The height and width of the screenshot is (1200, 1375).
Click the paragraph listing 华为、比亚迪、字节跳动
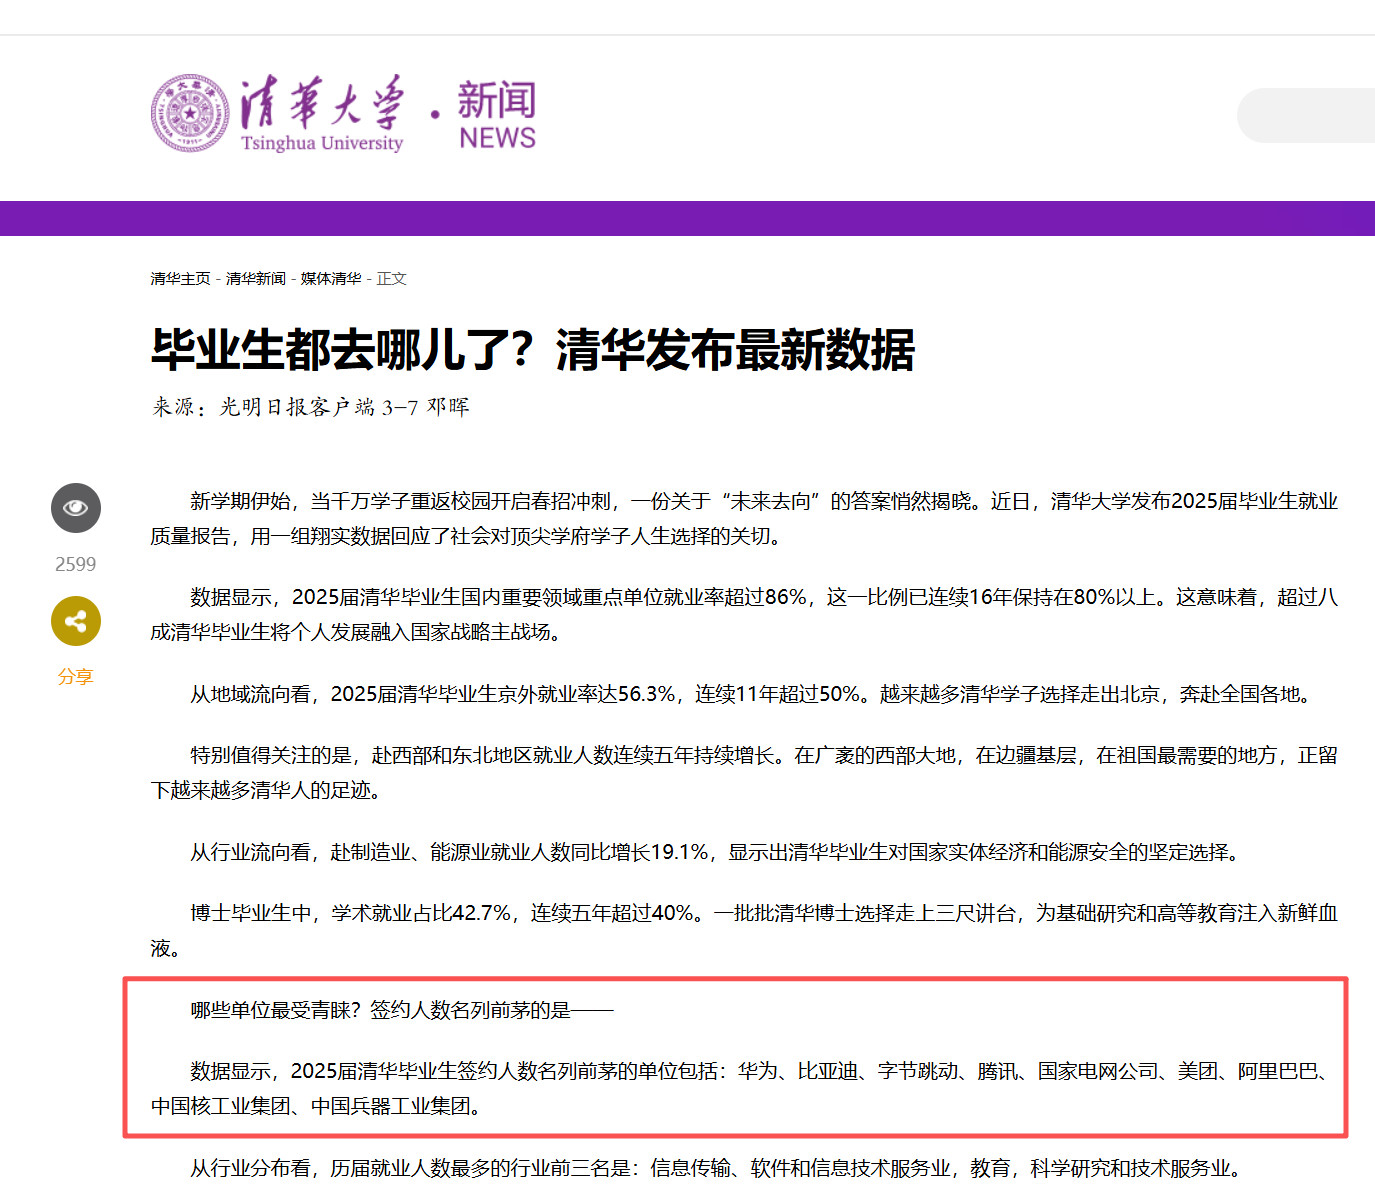pyautogui.click(x=744, y=1089)
